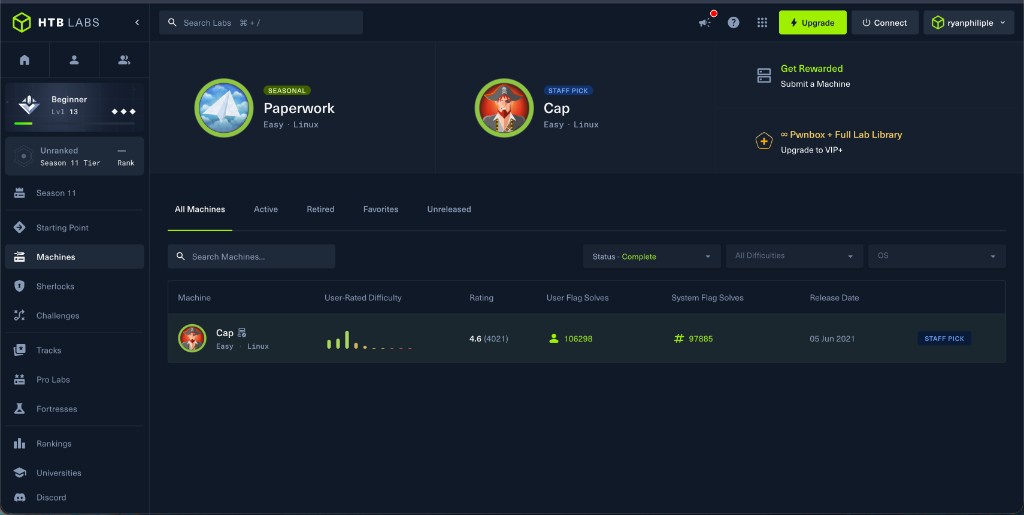
Task: Click the Fortresses tower icon
Action: (20, 409)
